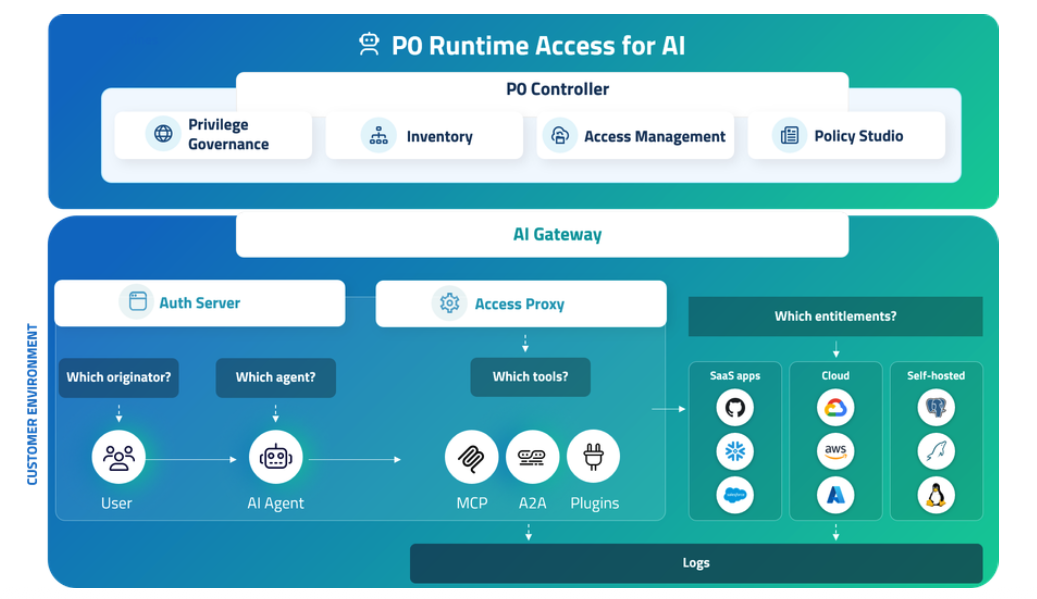The width and height of the screenshot is (1037, 599).
Task: Click the Plugins plug icon
Action: (593, 456)
